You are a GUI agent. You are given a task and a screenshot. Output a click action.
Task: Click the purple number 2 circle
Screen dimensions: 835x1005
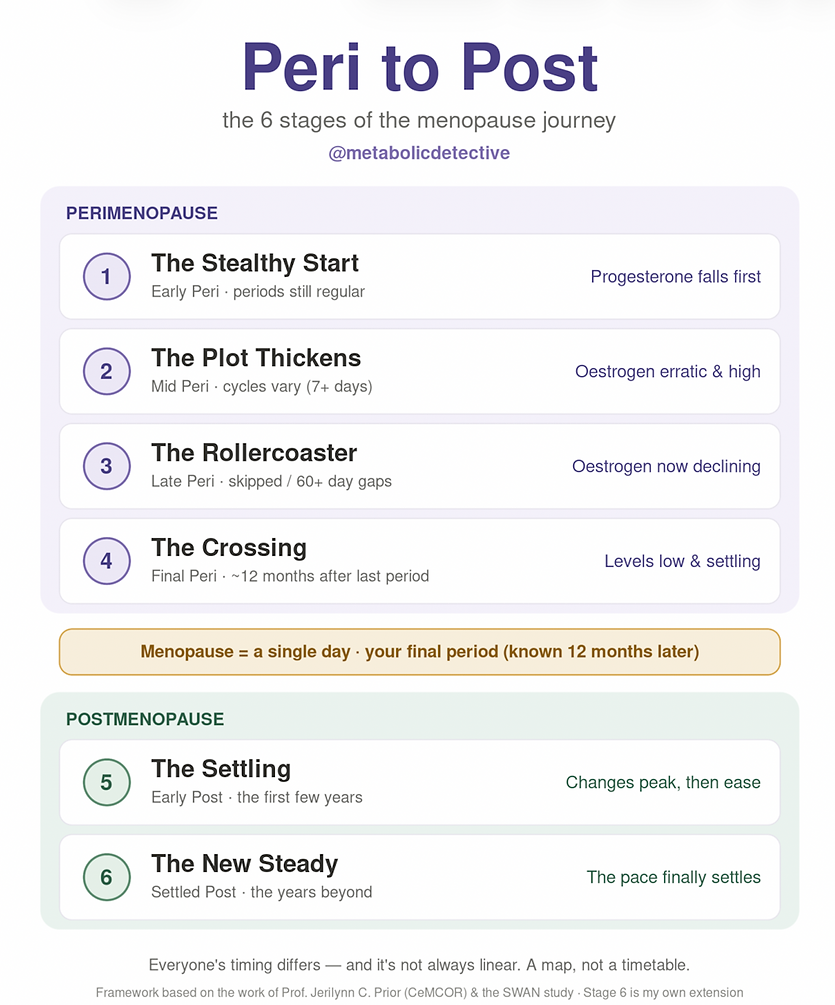click(x=106, y=371)
